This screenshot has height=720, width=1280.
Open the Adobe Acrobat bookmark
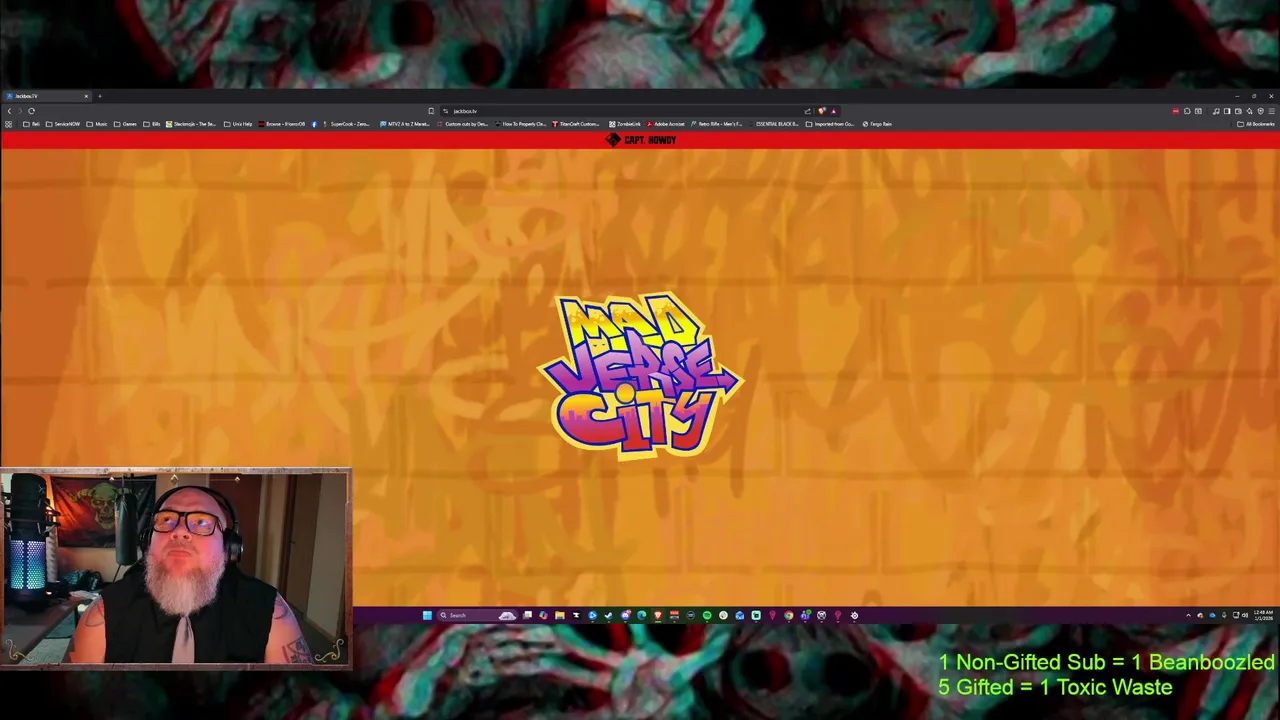coord(667,124)
